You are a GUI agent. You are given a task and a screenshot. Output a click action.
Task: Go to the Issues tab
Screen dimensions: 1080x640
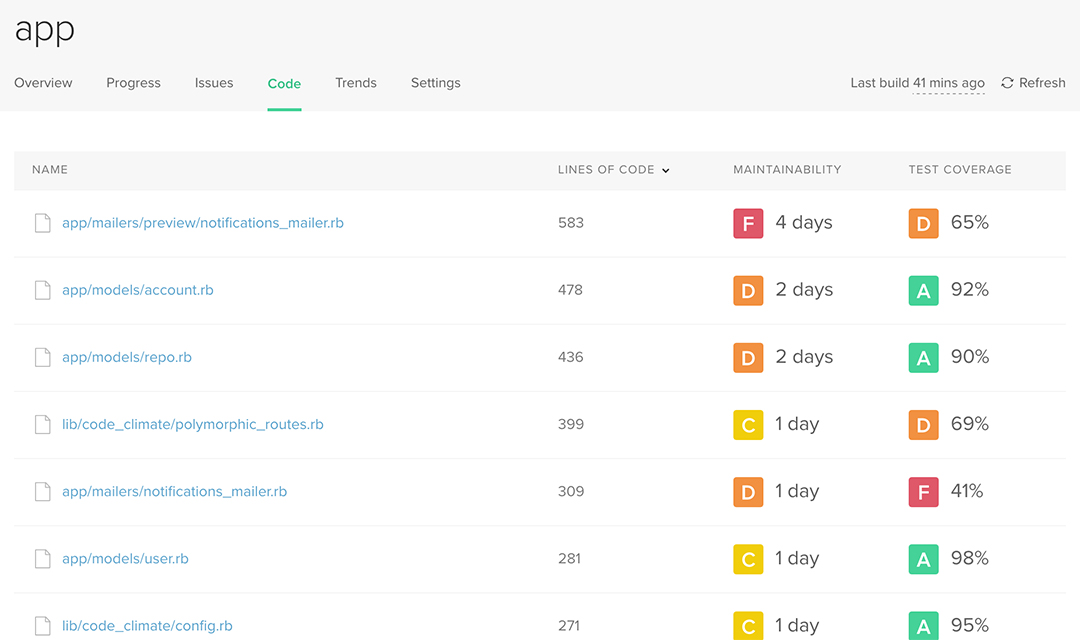pyautogui.click(x=214, y=83)
